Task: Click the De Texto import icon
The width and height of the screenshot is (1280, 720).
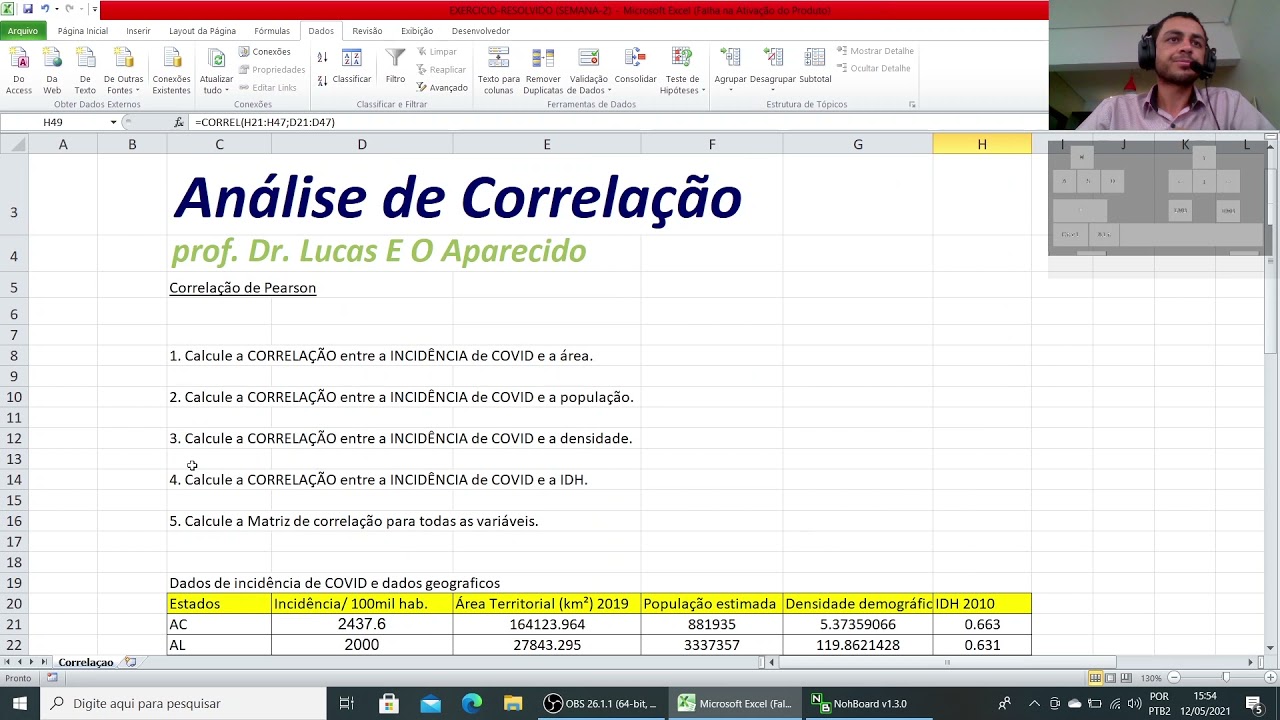Action: [x=85, y=70]
